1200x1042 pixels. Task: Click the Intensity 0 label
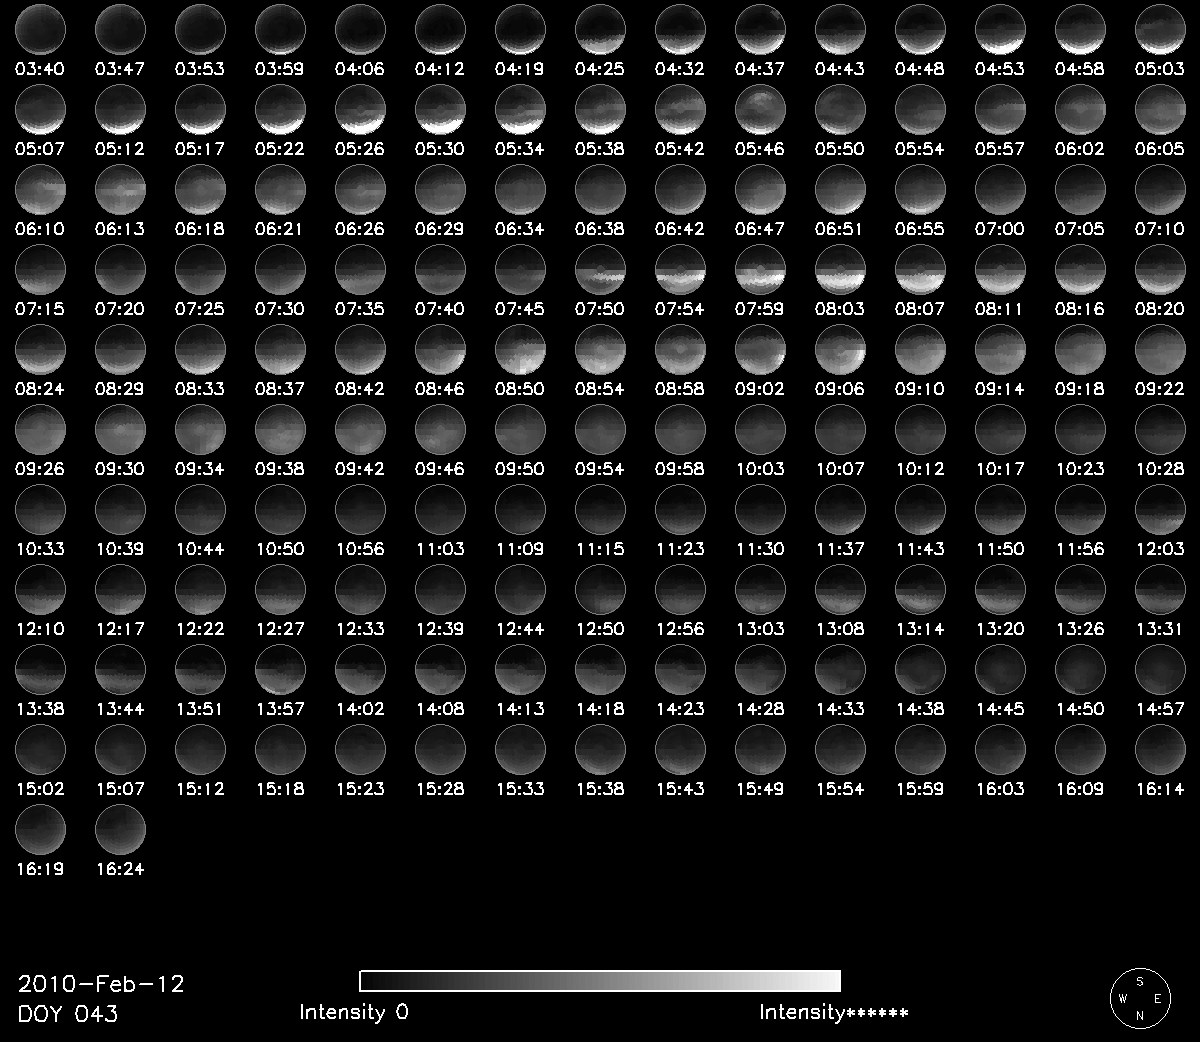(x=354, y=1012)
